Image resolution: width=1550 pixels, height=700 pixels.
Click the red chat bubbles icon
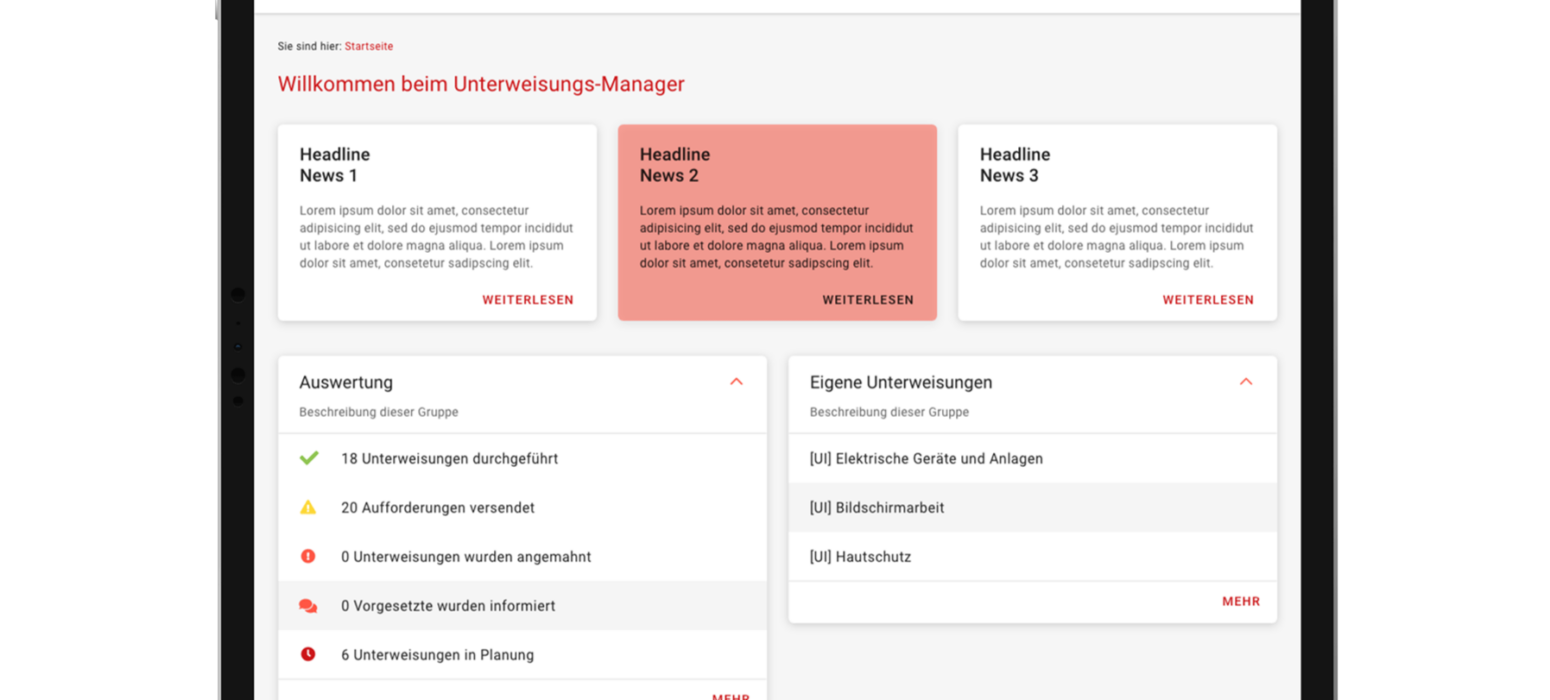(x=308, y=606)
